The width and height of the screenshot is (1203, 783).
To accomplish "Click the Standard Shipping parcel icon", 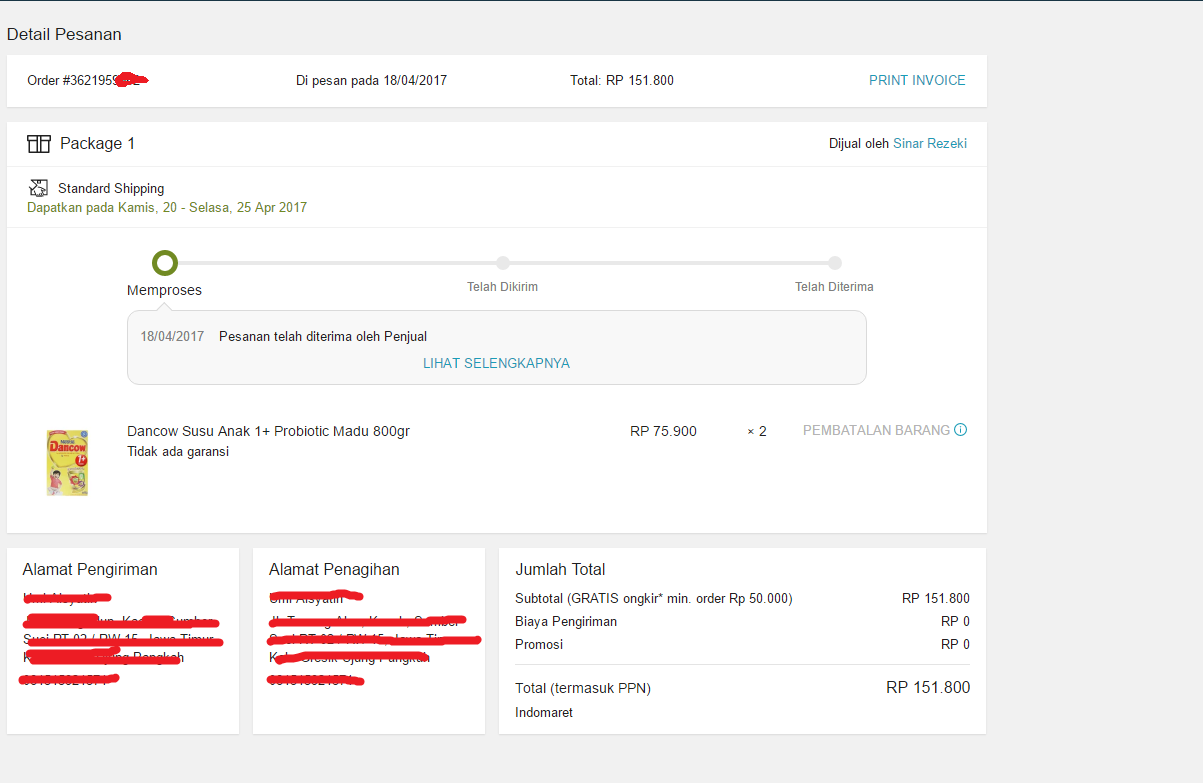I will [x=39, y=188].
